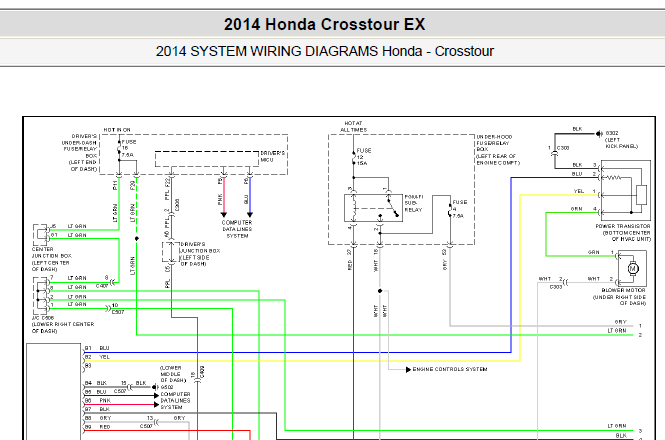Click "(UNDER RIGHT SIDE OF DASH)" note

pos(619,300)
